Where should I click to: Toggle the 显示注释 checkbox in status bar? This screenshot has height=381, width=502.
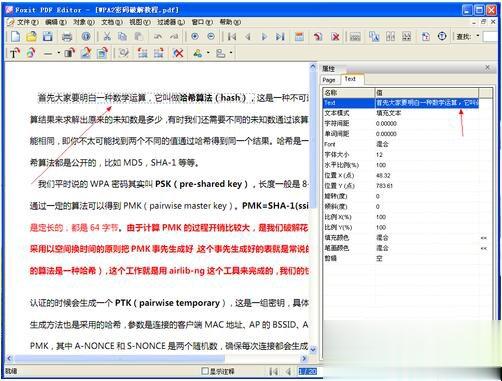205,371
